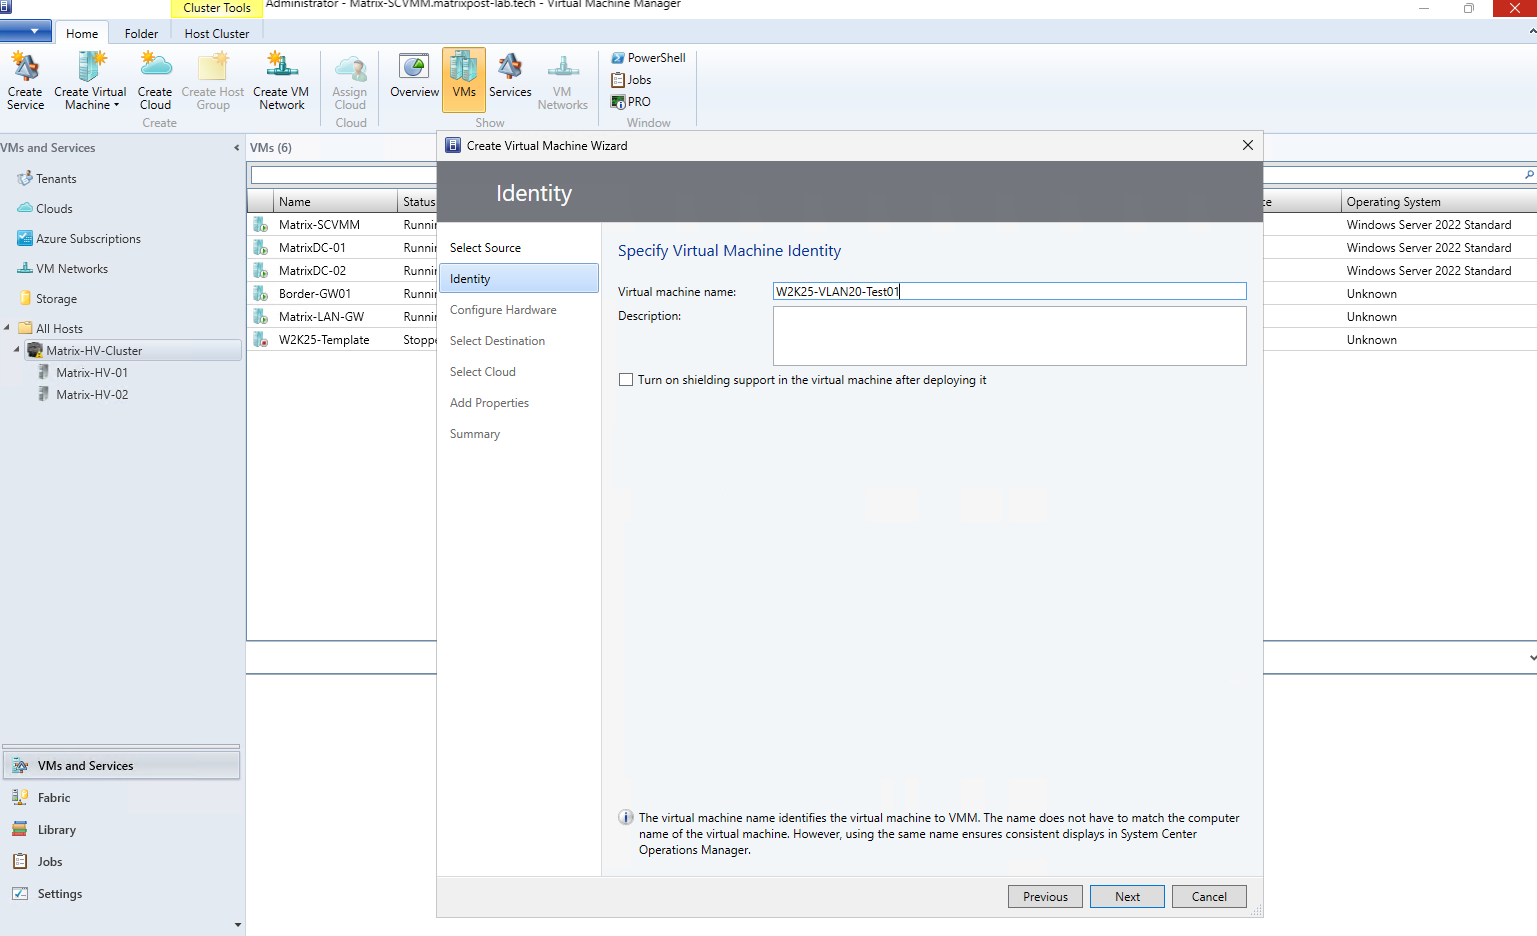Image resolution: width=1537 pixels, height=936 pixels.
Task: Open the VMs and Services workspace
Action: pos(121,766)
